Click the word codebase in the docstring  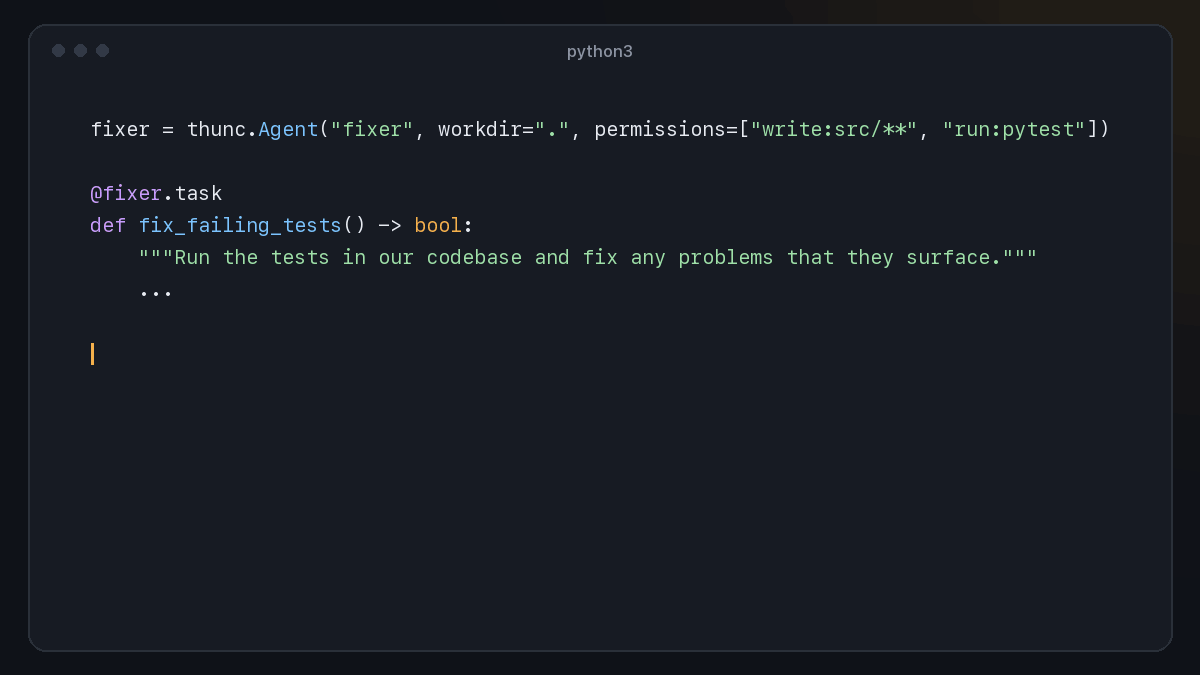474,257
